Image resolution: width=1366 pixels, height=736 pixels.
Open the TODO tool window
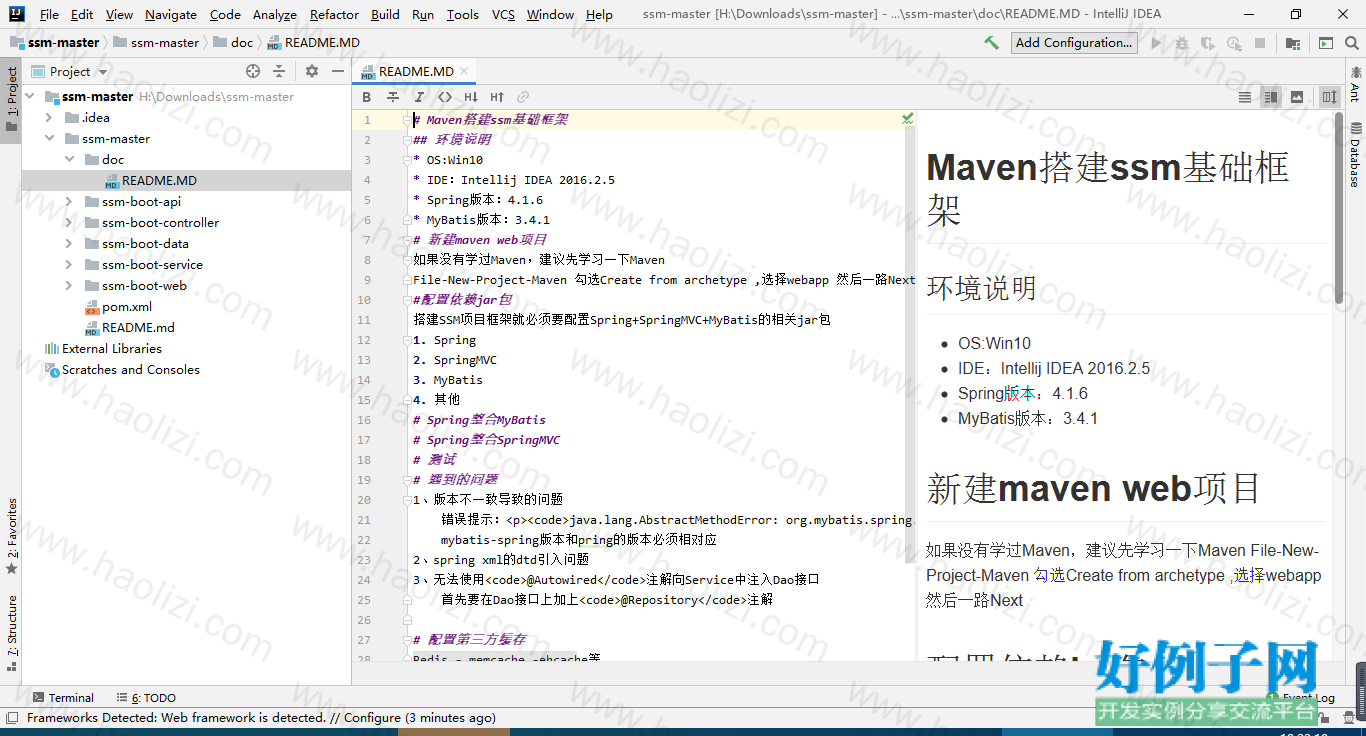pyautogui.click(x=146, y=698)
